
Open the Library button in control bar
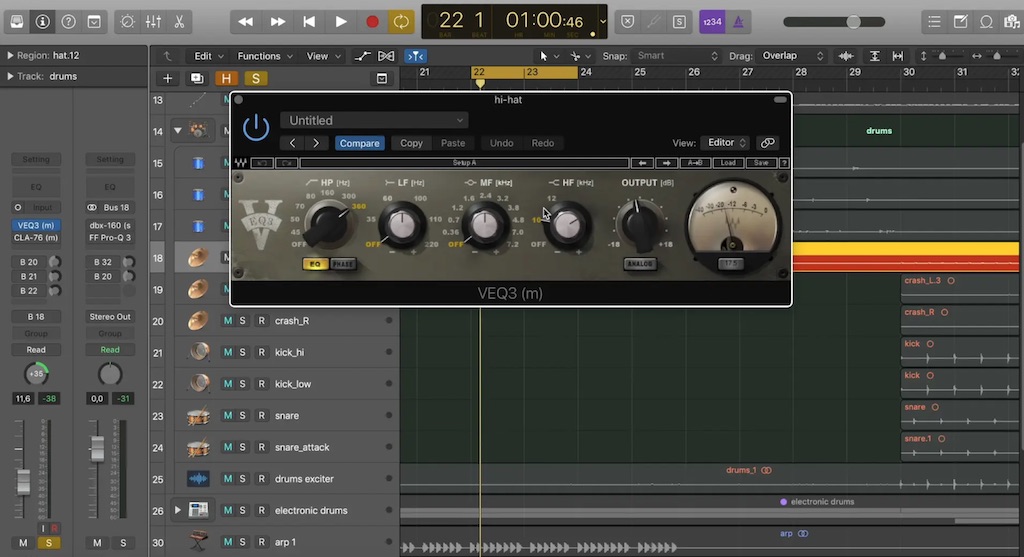[x=16, y=22]
